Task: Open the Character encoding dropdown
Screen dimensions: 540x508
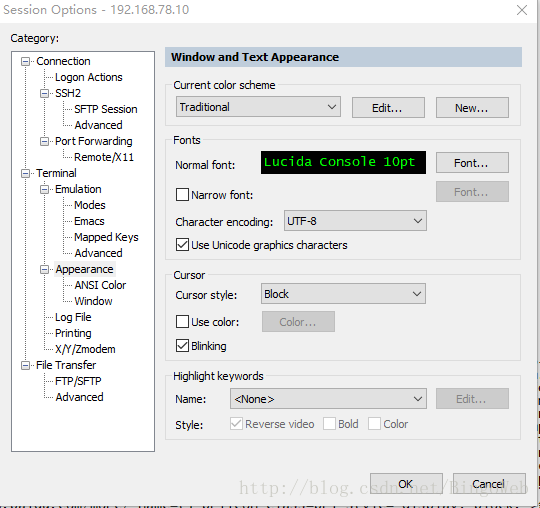Action: tap(355, 221)
